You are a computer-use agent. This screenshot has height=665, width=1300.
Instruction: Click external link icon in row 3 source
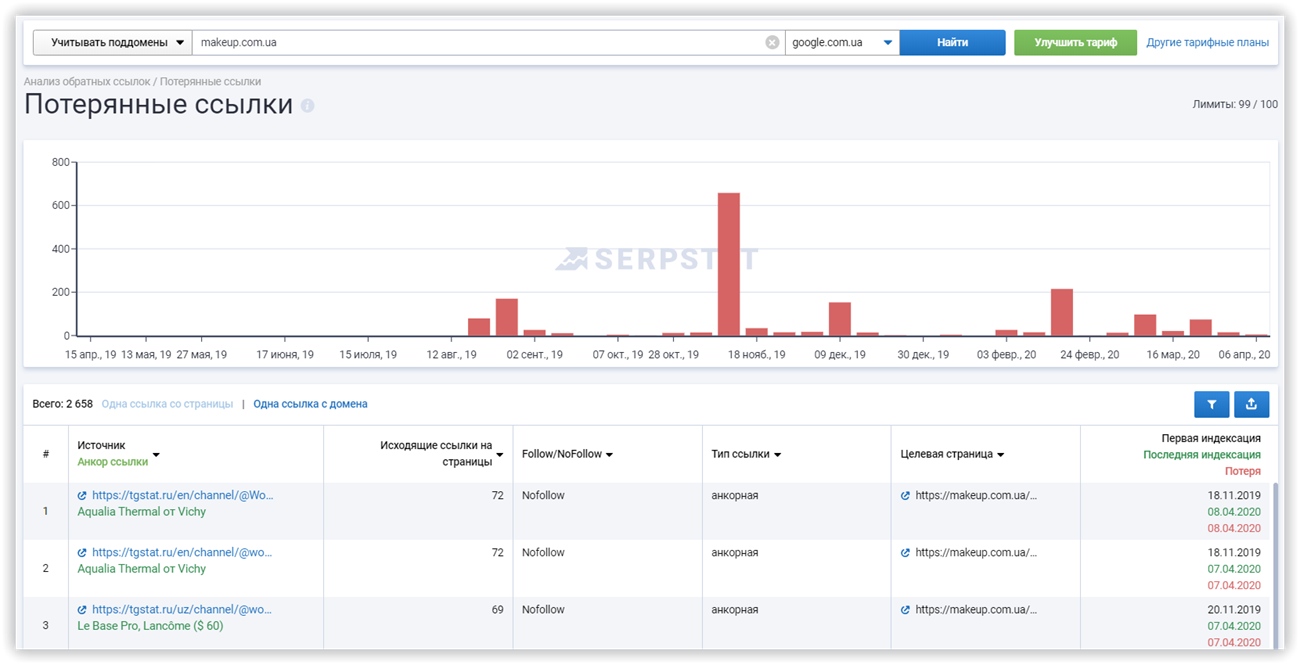coord(82,609)
